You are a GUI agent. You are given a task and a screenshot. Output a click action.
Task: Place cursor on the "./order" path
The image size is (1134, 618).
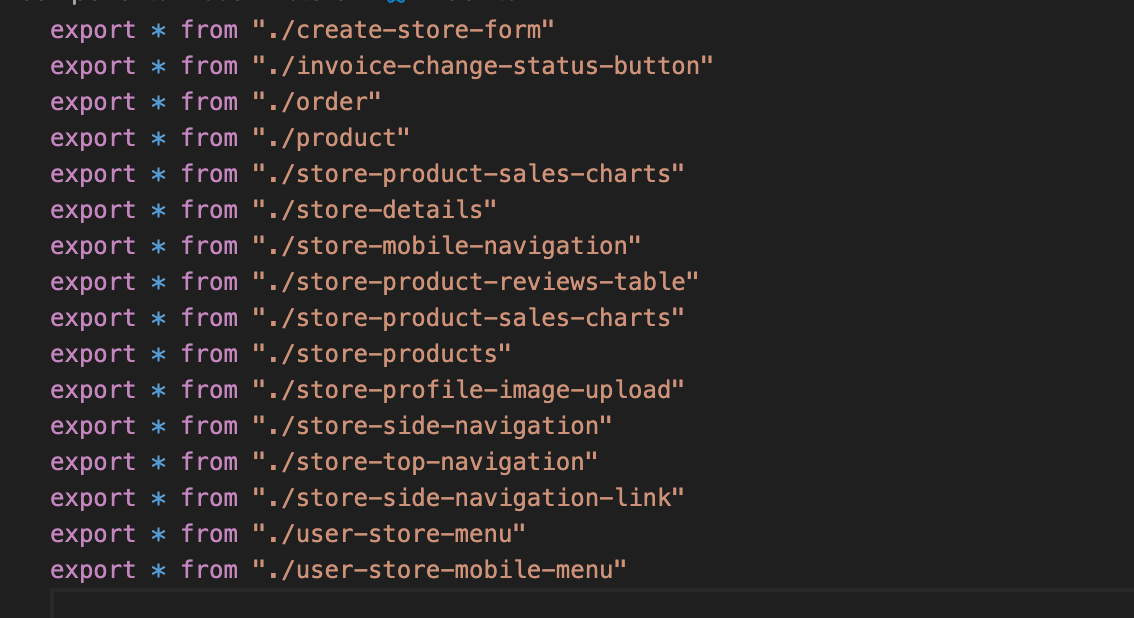click(317, 102)
